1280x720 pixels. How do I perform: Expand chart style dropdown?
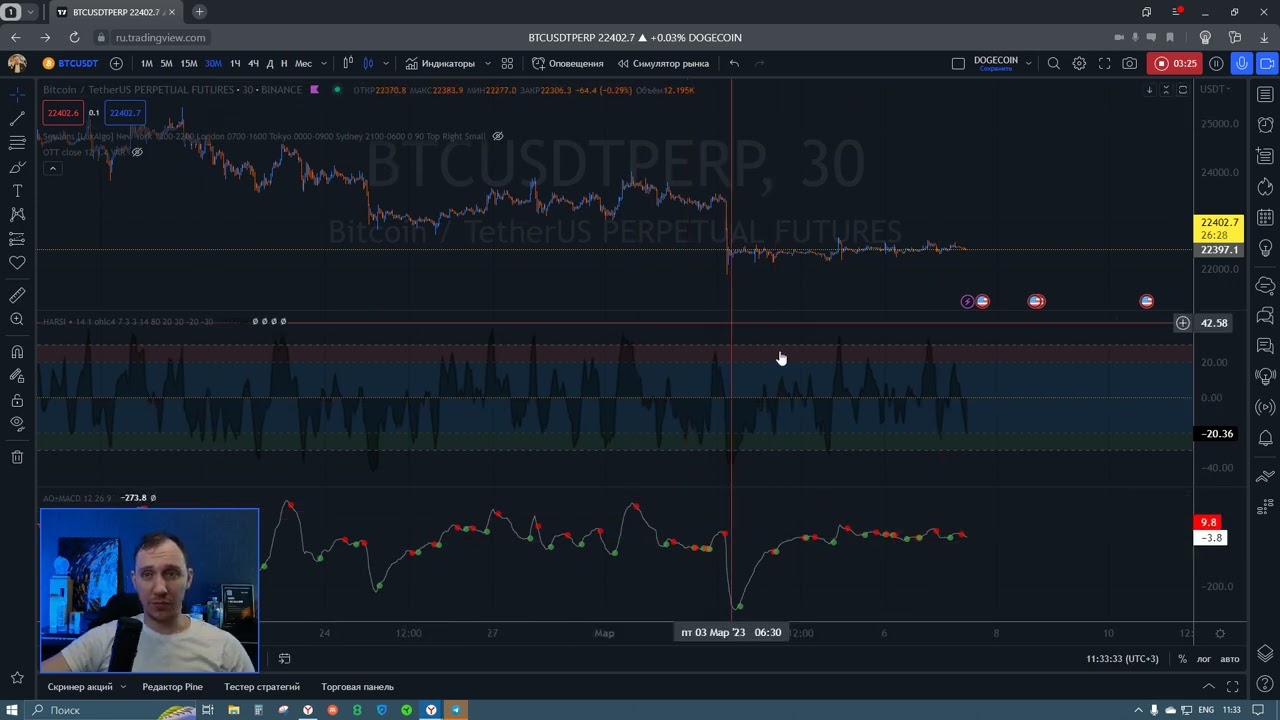[385, 63]
